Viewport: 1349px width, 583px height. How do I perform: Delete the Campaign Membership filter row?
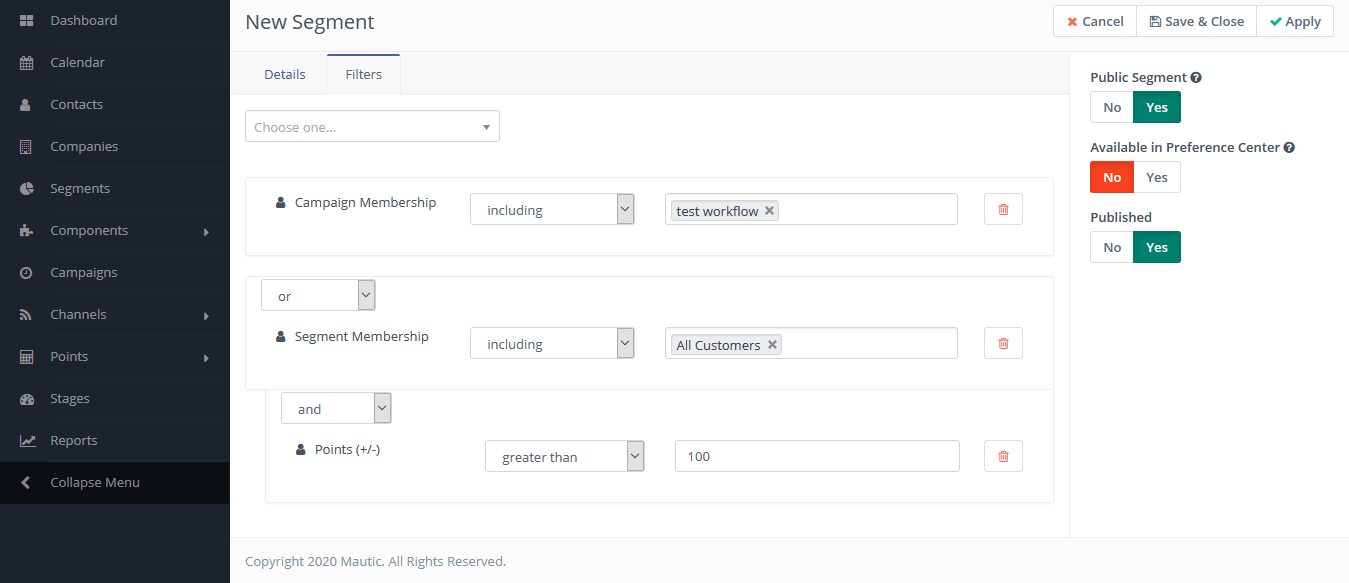(1003, 210)
